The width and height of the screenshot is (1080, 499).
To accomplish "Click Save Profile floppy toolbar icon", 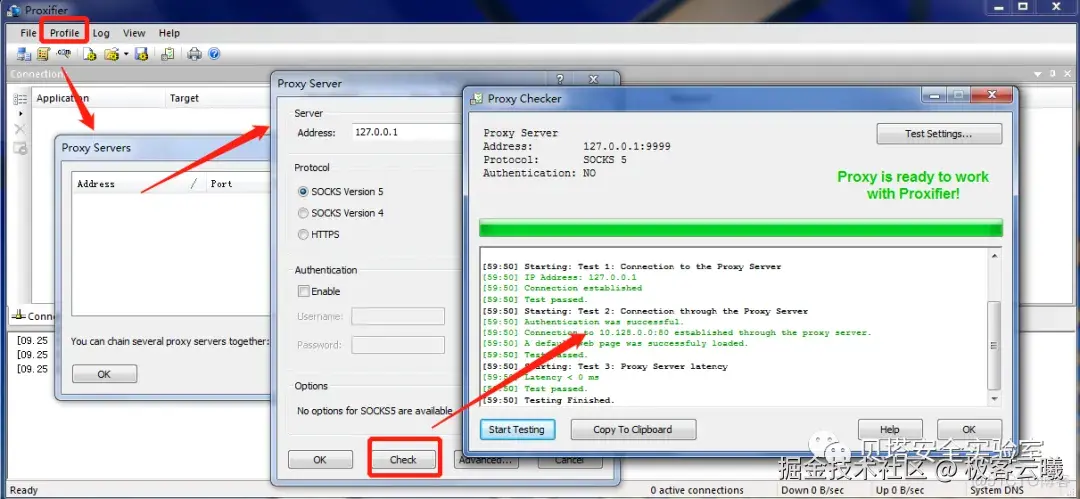I will click(142, 54).
